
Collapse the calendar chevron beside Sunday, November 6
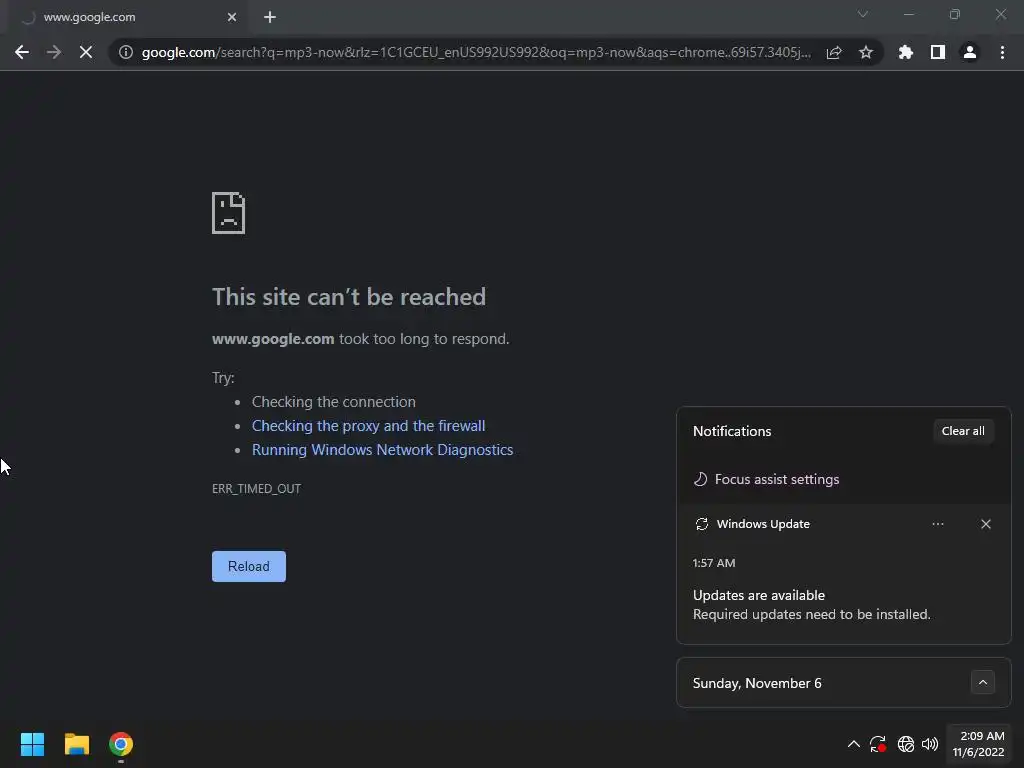pos(983,682)
